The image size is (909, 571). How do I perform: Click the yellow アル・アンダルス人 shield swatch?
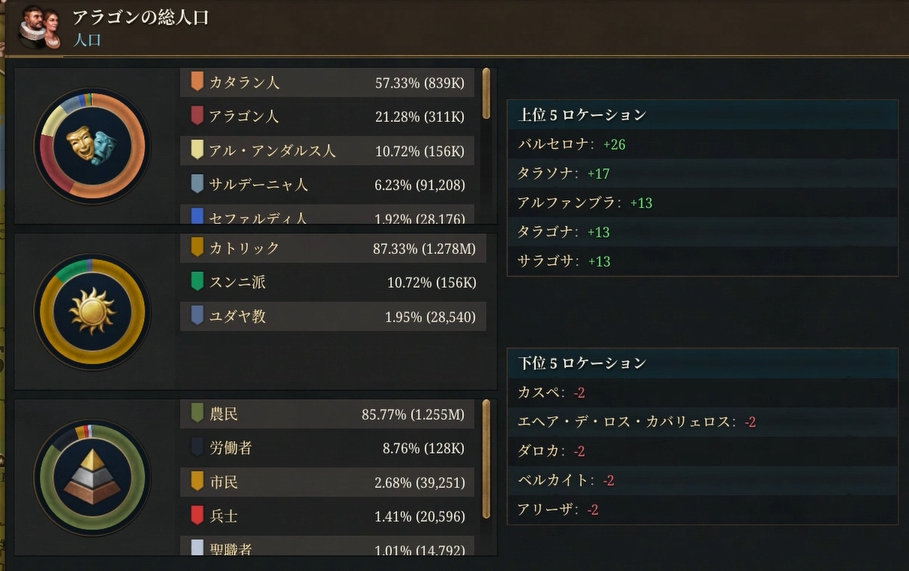pyautogui.click(x=197, y=151)
